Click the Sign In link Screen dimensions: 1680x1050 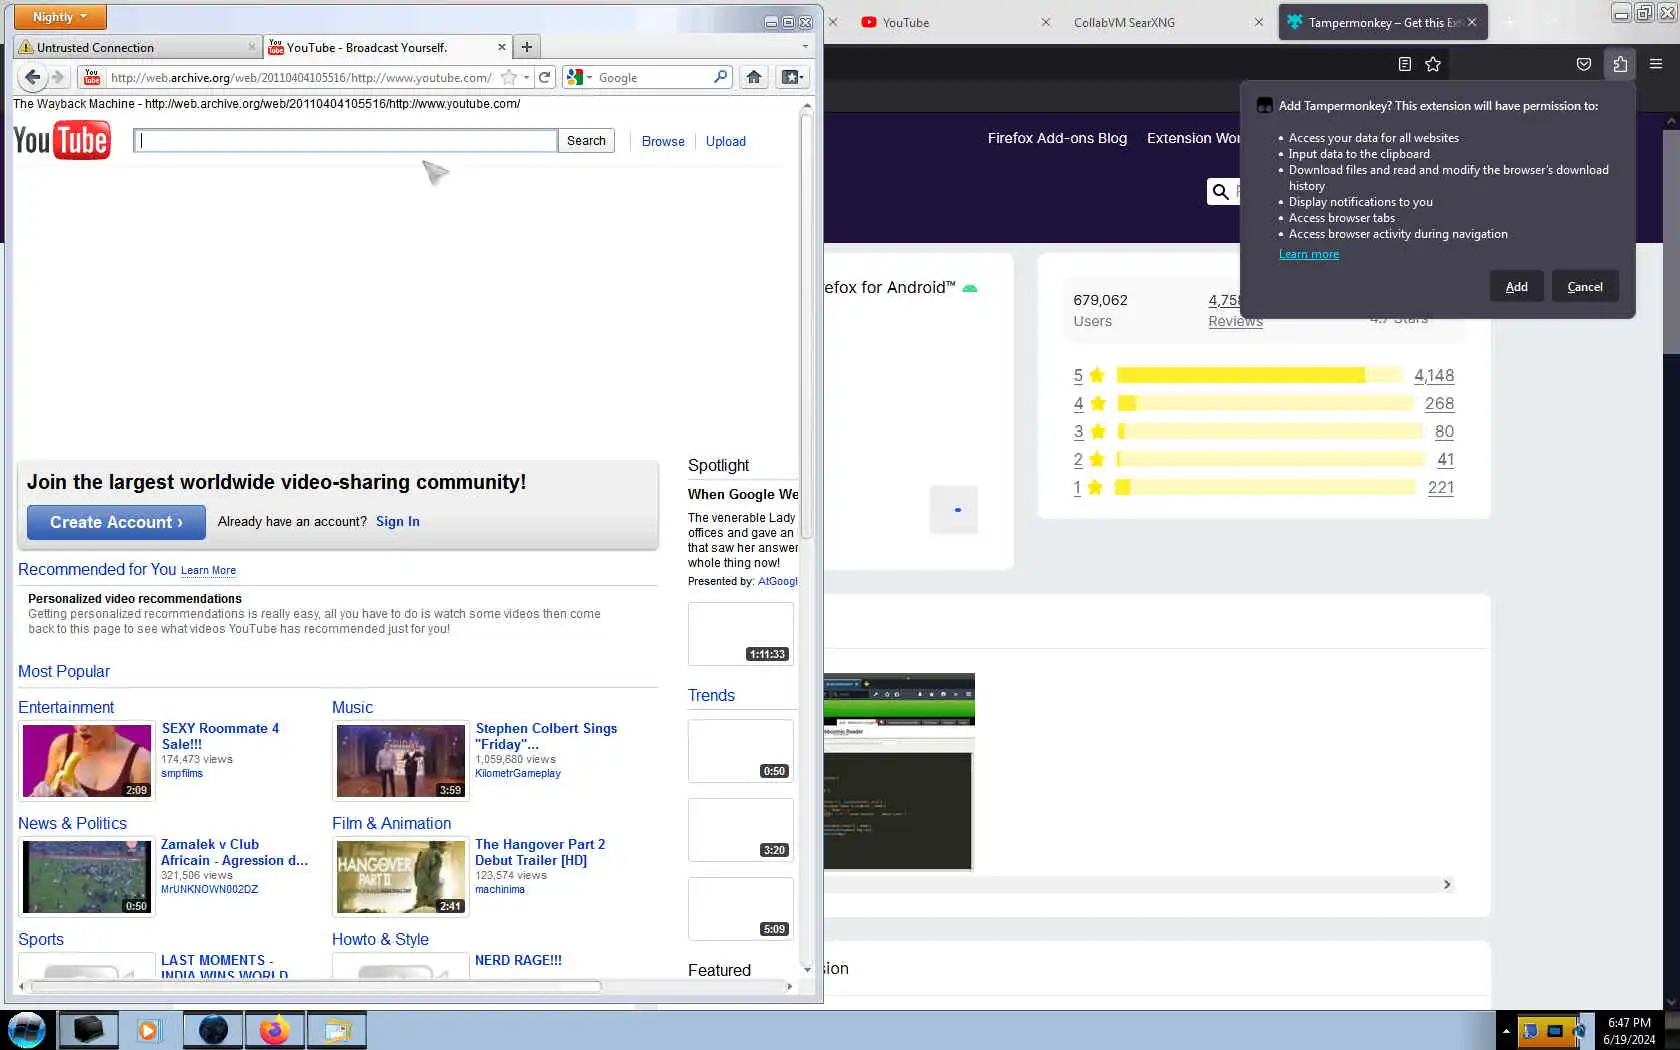(398, 521)
